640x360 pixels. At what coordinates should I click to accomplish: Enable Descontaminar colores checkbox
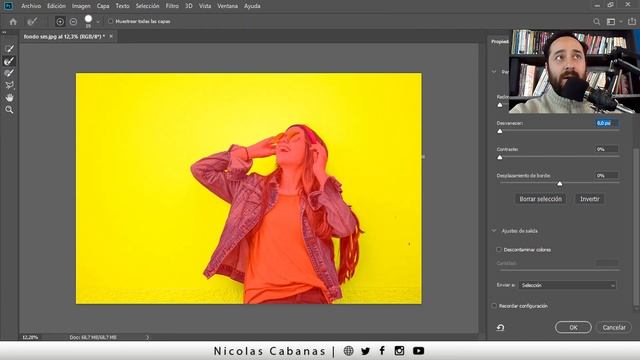click(499, 249)
